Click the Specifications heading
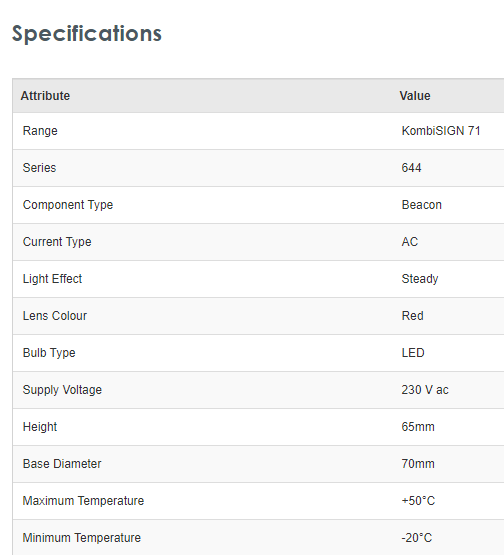The height and width of the screenshot is (555, 504). tap(87, 34)
